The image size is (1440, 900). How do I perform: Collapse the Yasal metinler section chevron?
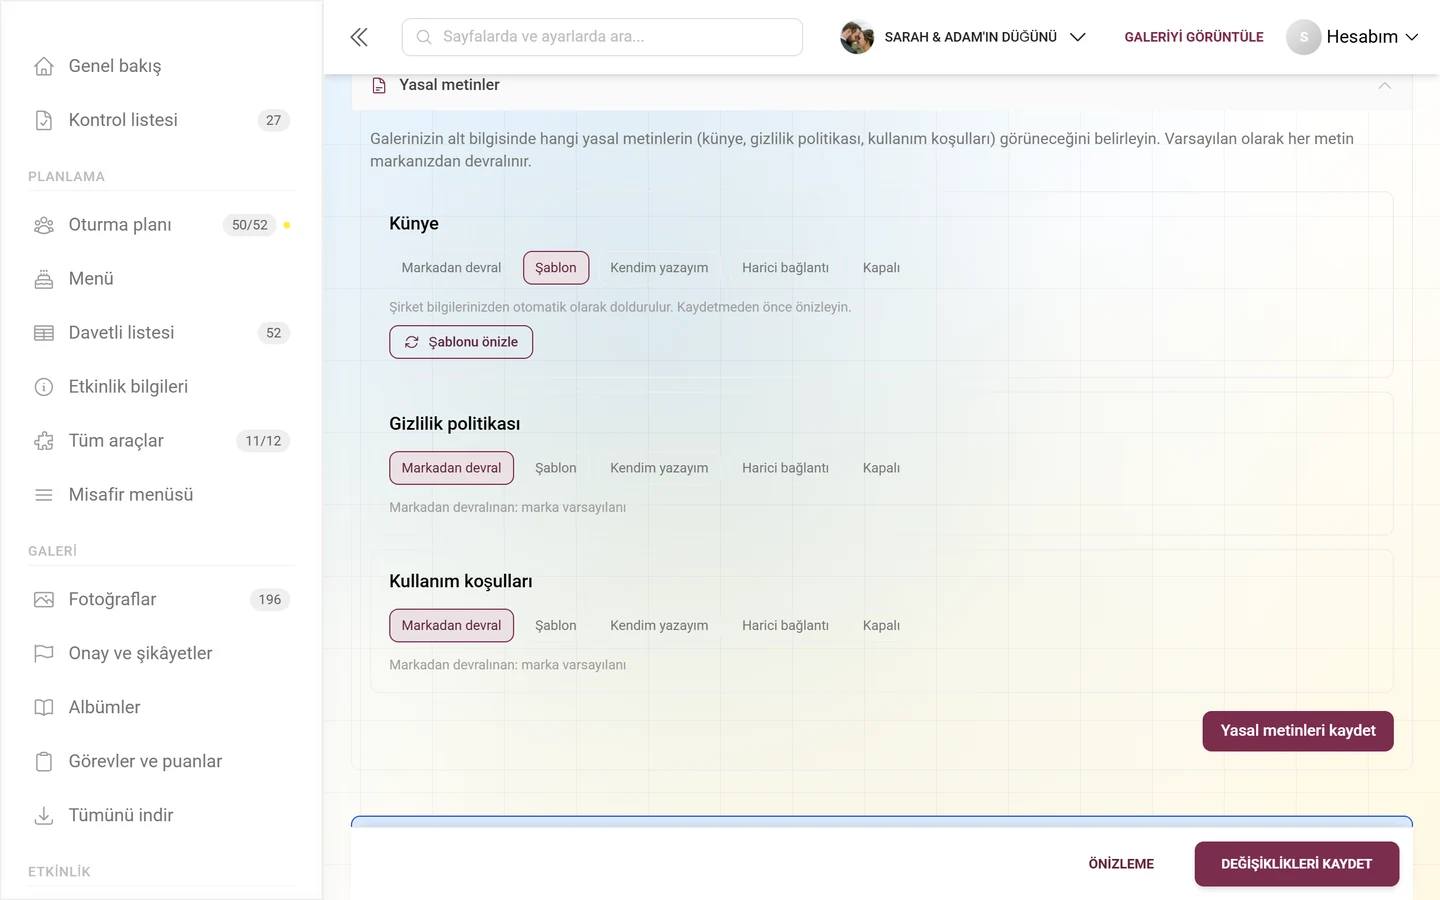pos(1384,85)
